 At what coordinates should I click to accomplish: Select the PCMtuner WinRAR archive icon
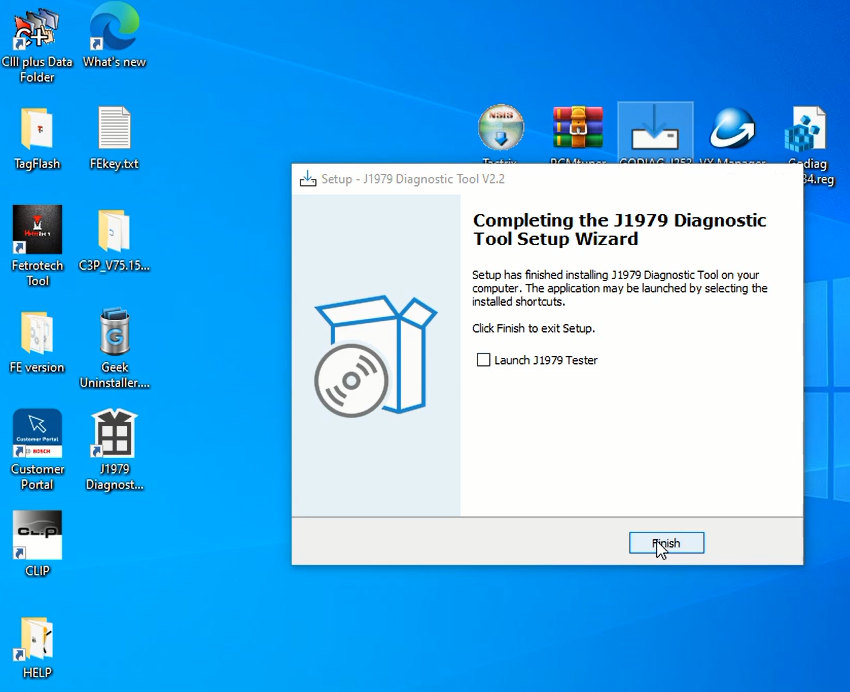pyautogui.click(x=578, y=130)
